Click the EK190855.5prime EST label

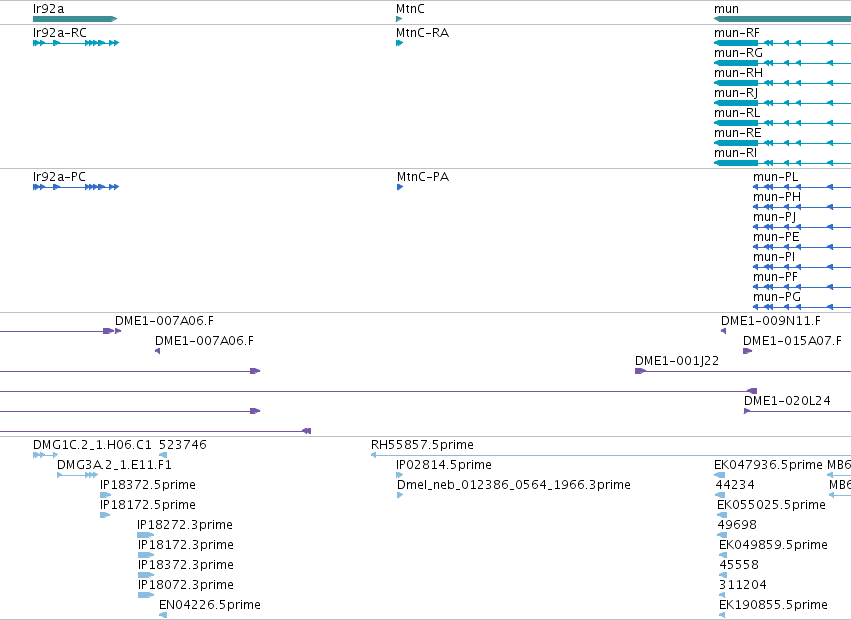pyautogui.click(x=773, y=605)
